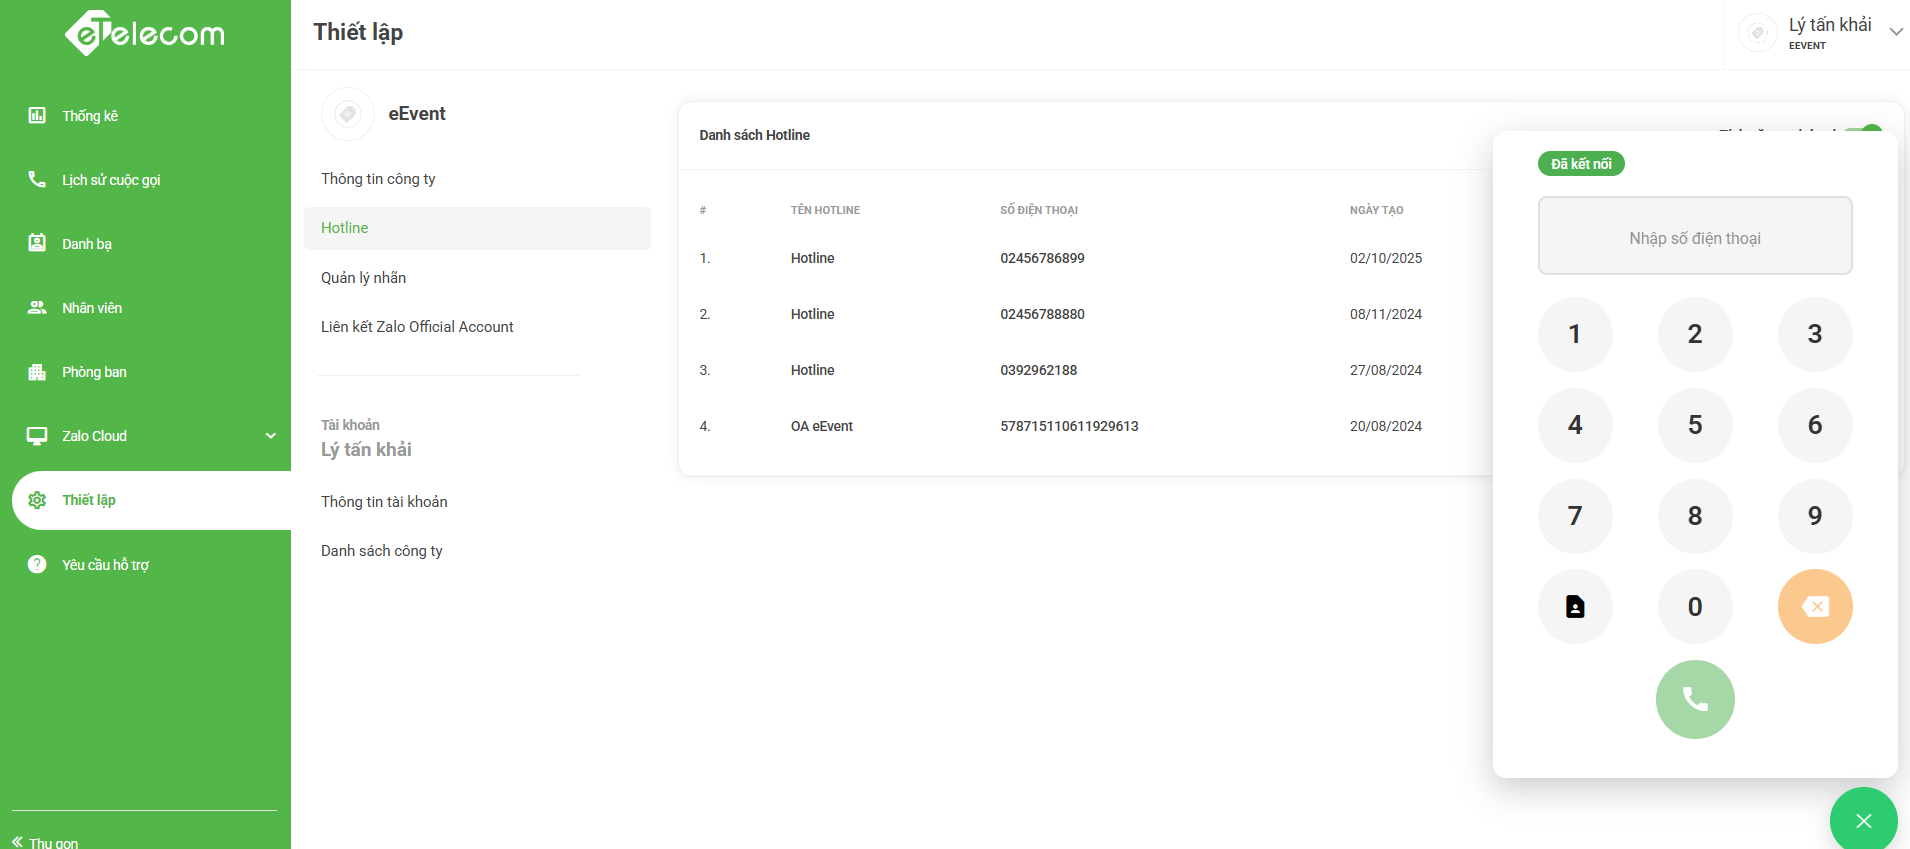This screenshot has width=1910, height=849.
Task: Open Liên kết Zalo Official Account
Action: coord(417,327)
